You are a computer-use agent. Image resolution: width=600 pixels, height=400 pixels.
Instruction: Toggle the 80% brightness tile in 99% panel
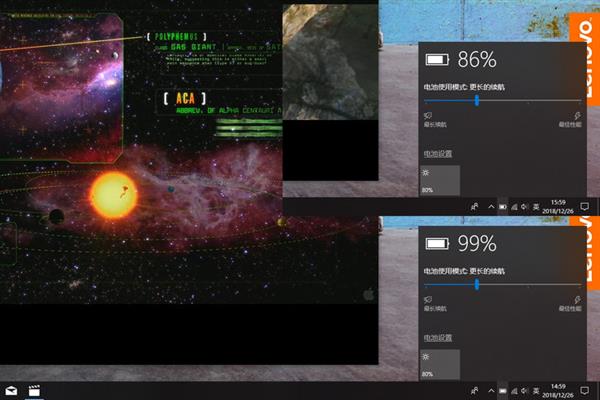440,364
